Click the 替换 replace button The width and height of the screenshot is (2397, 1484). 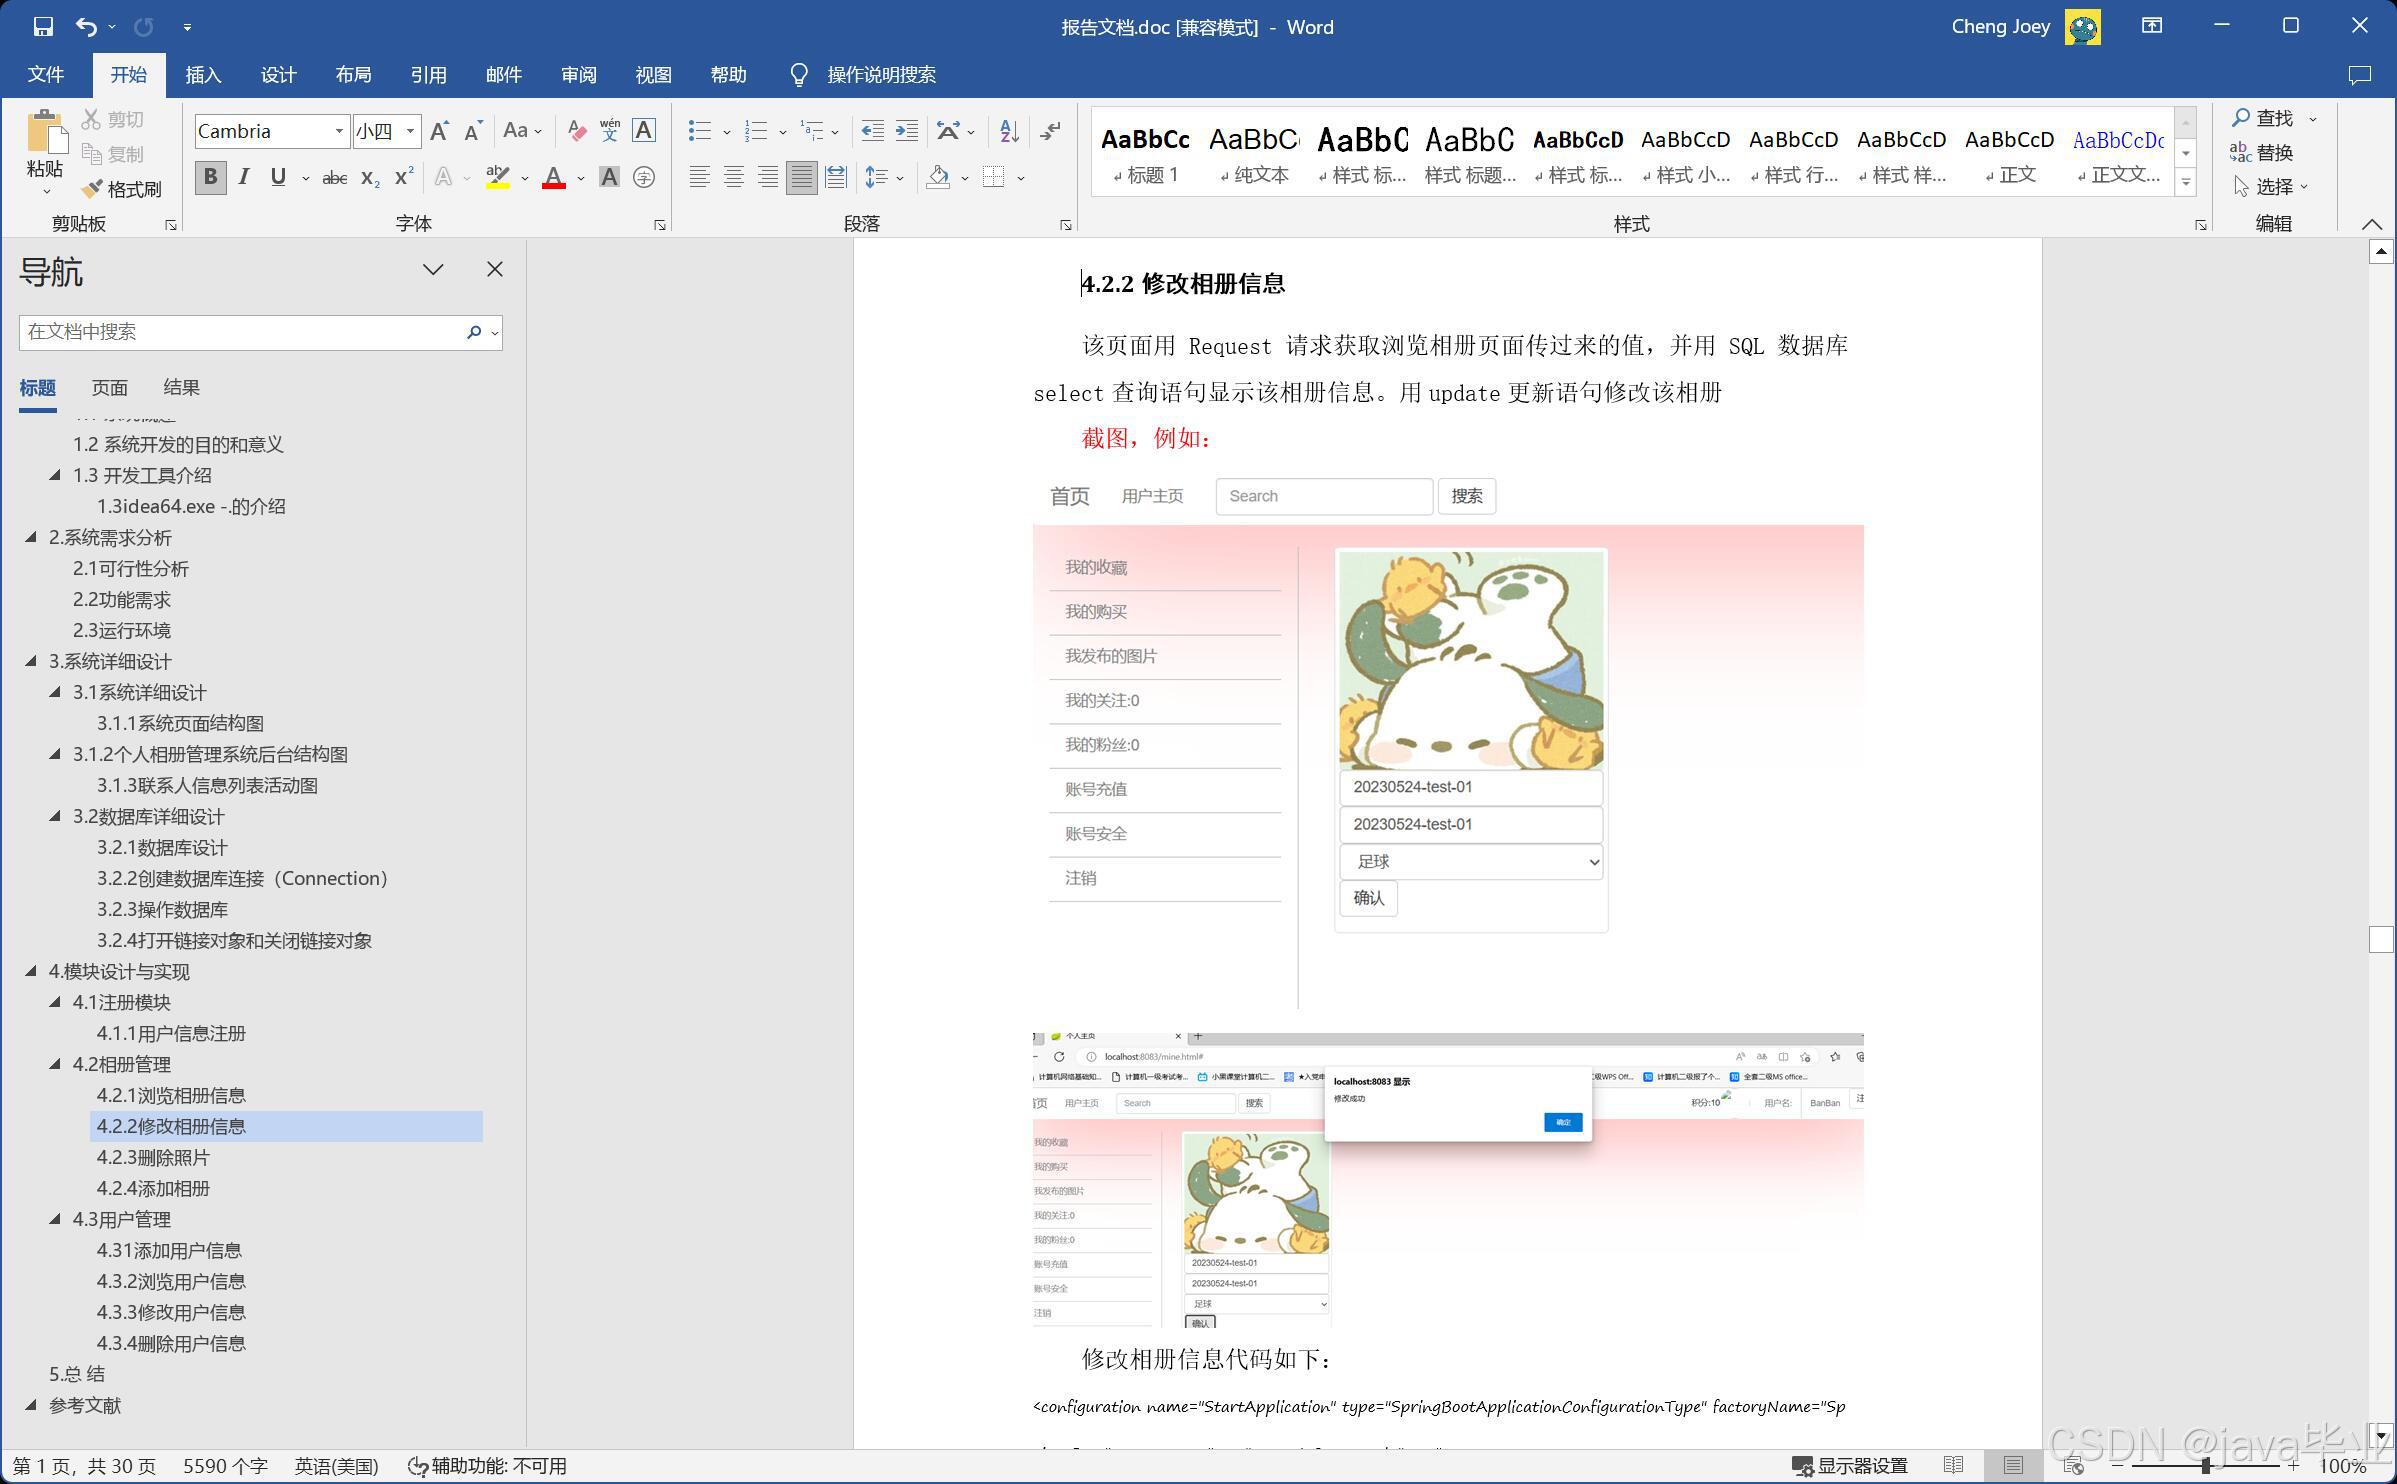tap(2262, 152)
